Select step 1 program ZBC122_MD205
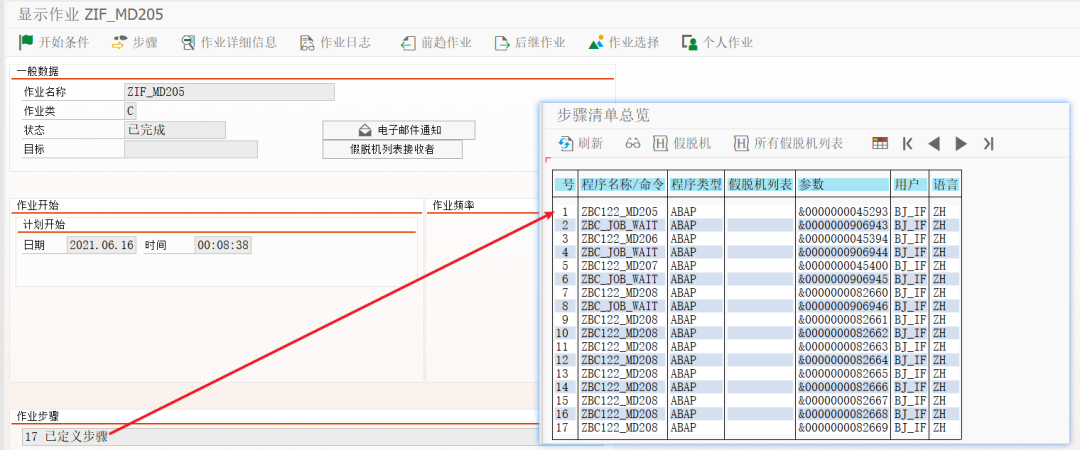Screen dimensions: 1080x450 pyautogui.click(x=619, y=212)
